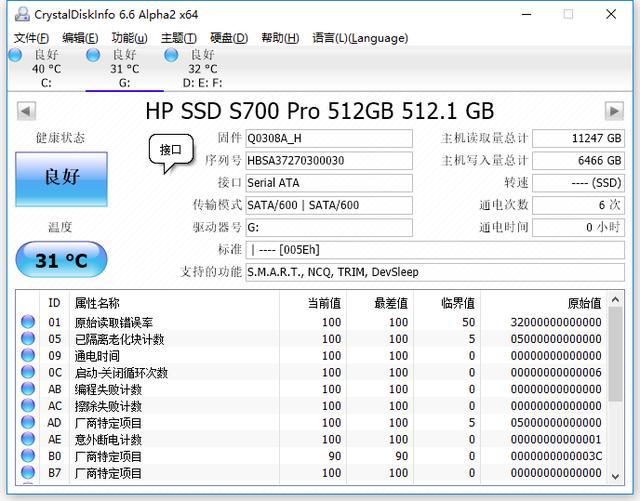The height and width of the screenshot is (501, 640).
Task: Open the 功能(u) menu
Action: click(129, 38)
